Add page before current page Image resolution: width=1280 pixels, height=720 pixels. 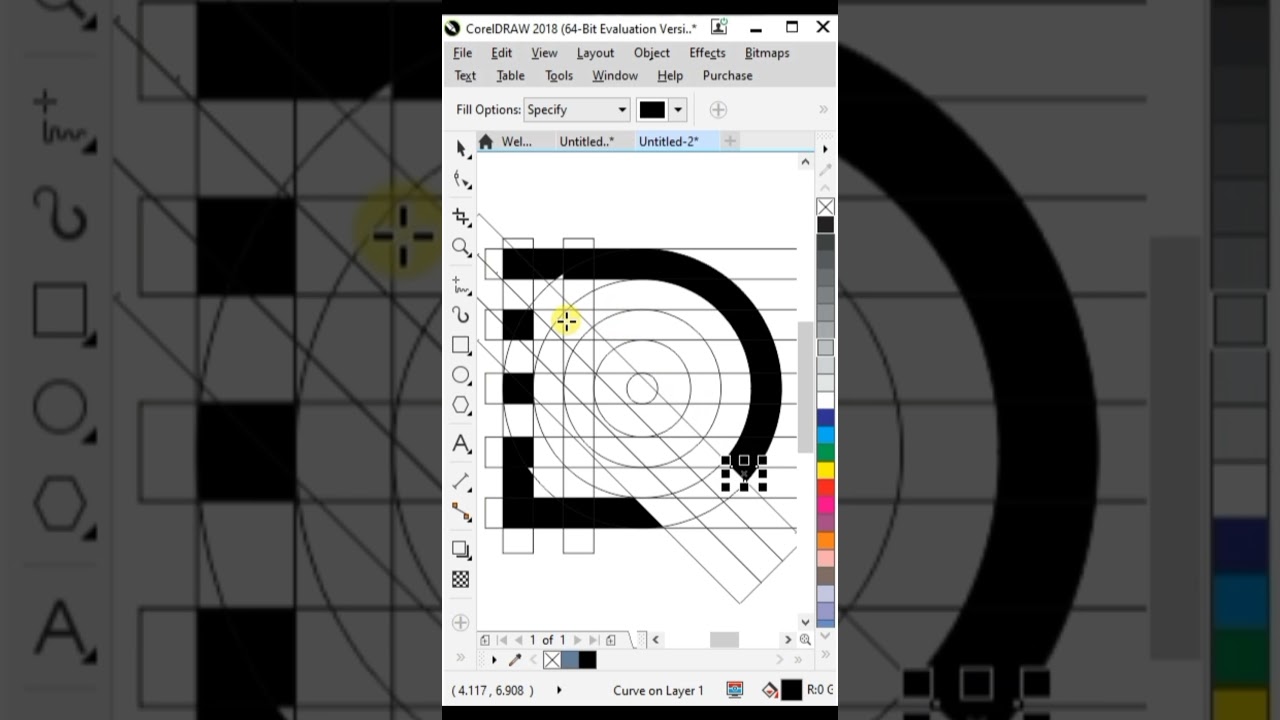485,640
